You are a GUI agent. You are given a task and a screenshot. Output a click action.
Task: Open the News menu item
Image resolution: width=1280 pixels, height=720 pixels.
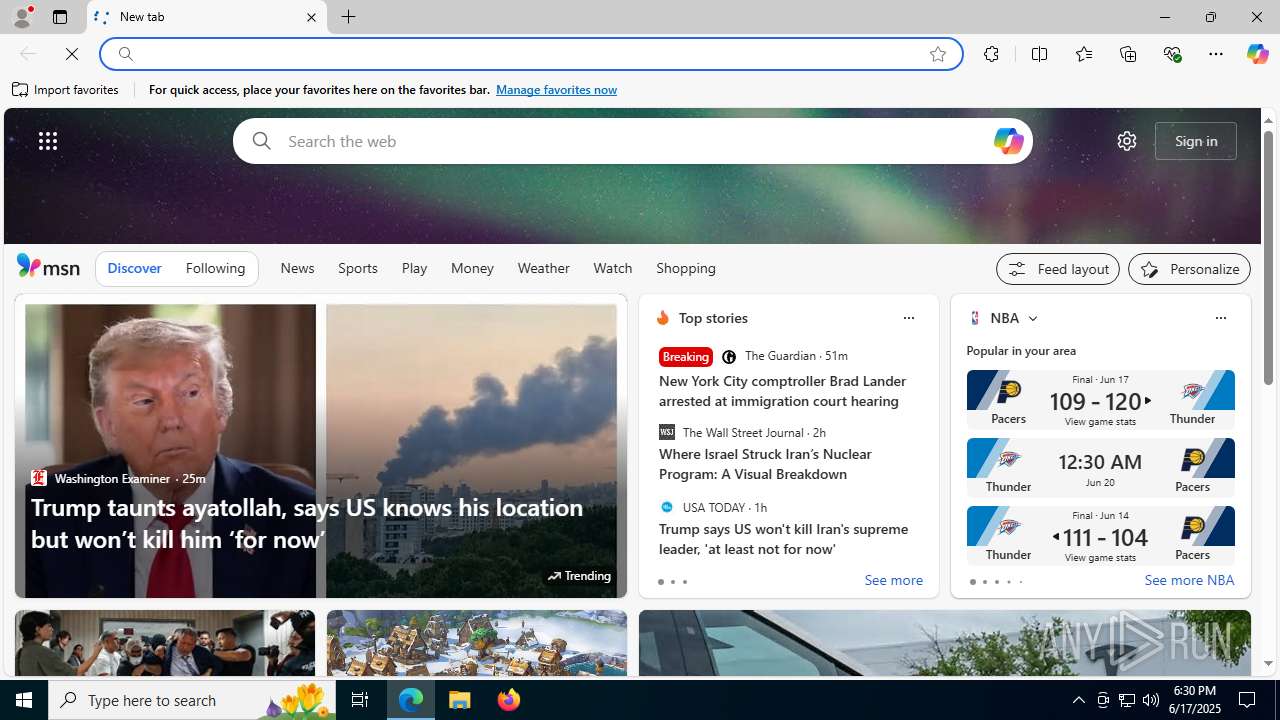[297, 269]
